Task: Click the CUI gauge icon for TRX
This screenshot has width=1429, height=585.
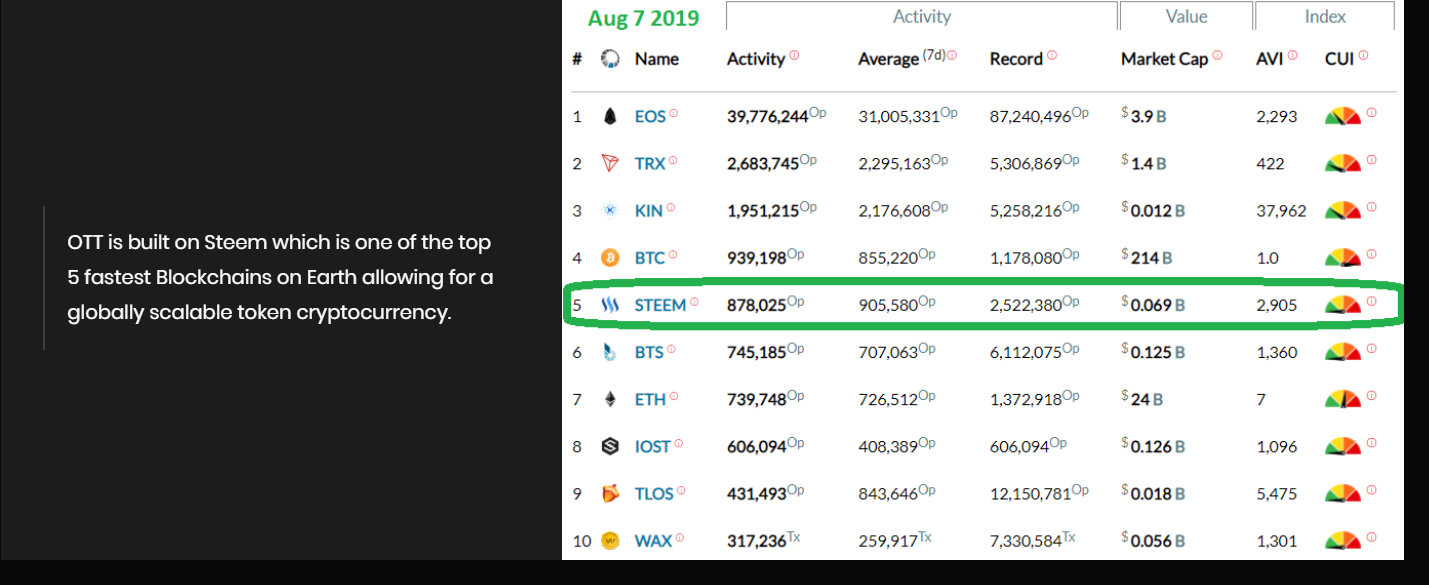Action: point(1343,163)
